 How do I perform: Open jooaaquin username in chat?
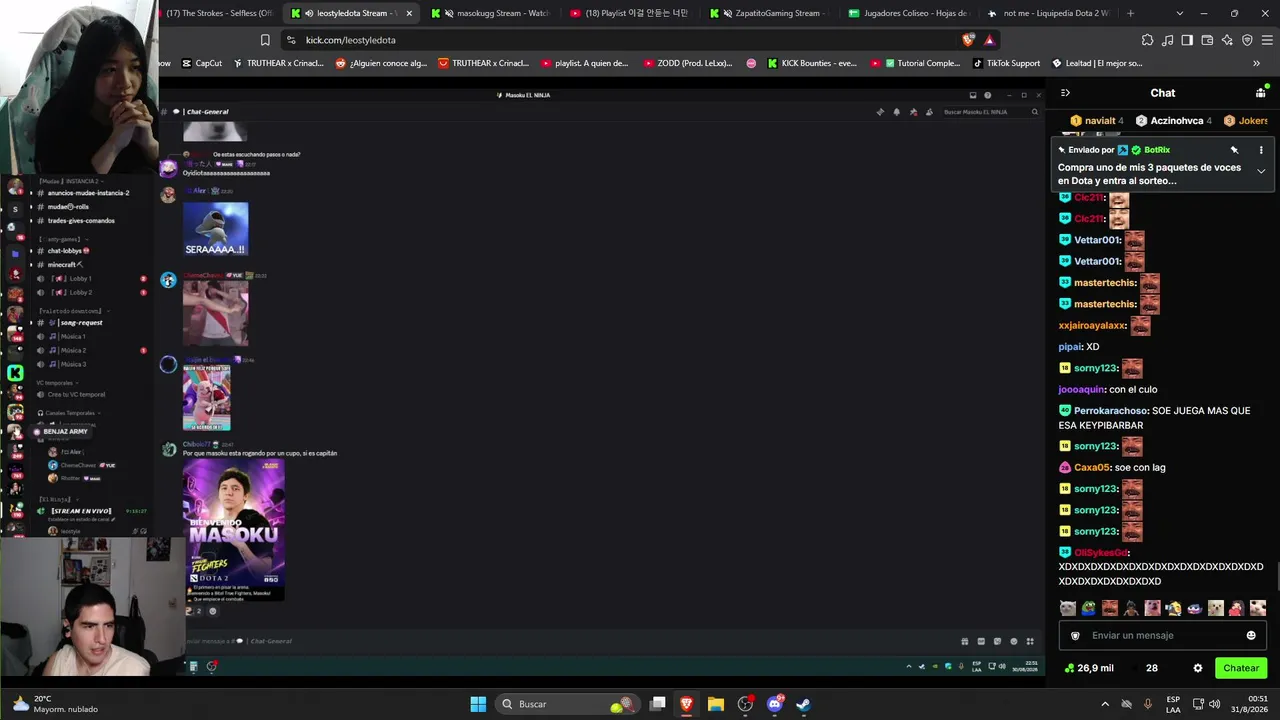[x=1082, y=390]
